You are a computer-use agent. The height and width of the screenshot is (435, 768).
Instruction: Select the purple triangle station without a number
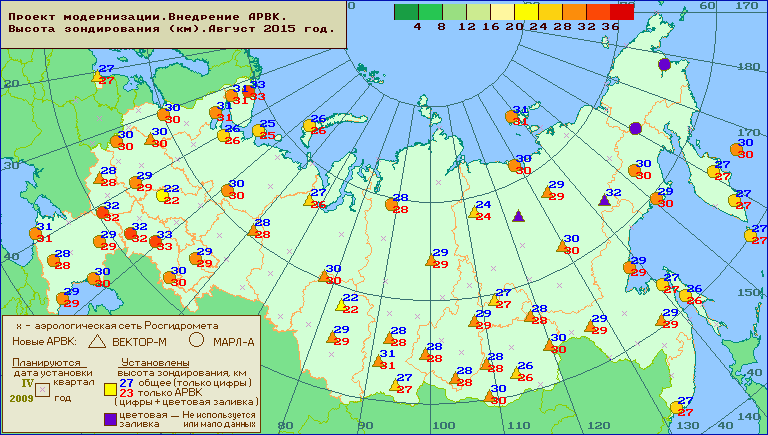point(518,216)
